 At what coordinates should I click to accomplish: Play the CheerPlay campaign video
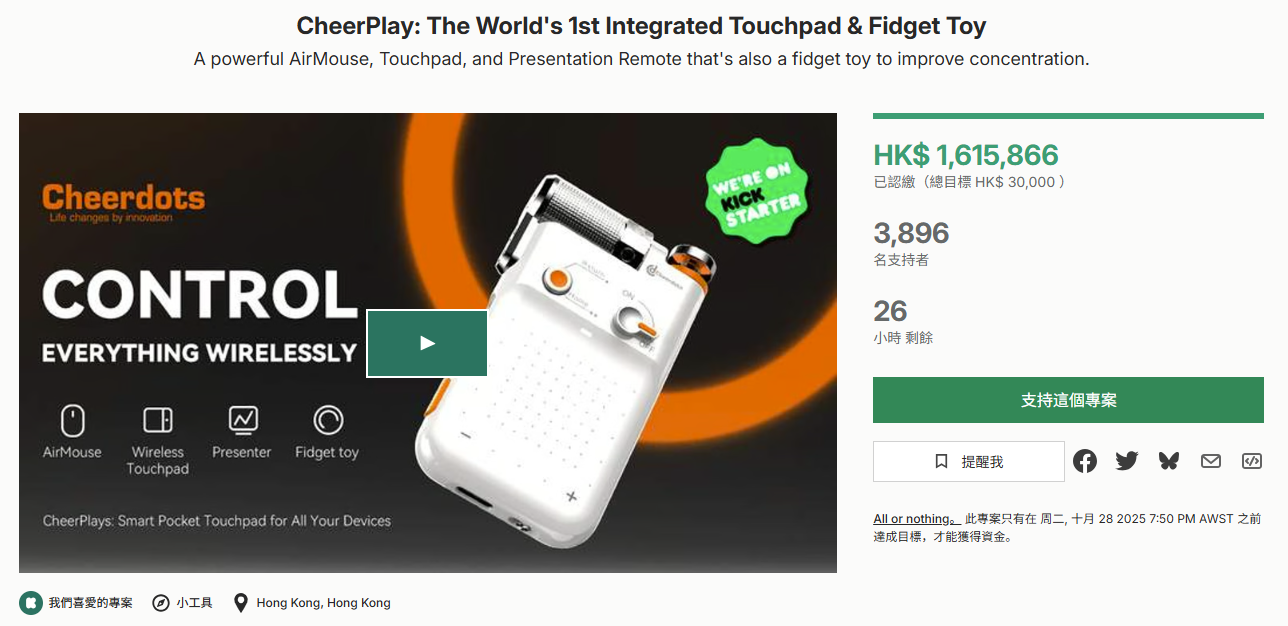coord(427,343)
